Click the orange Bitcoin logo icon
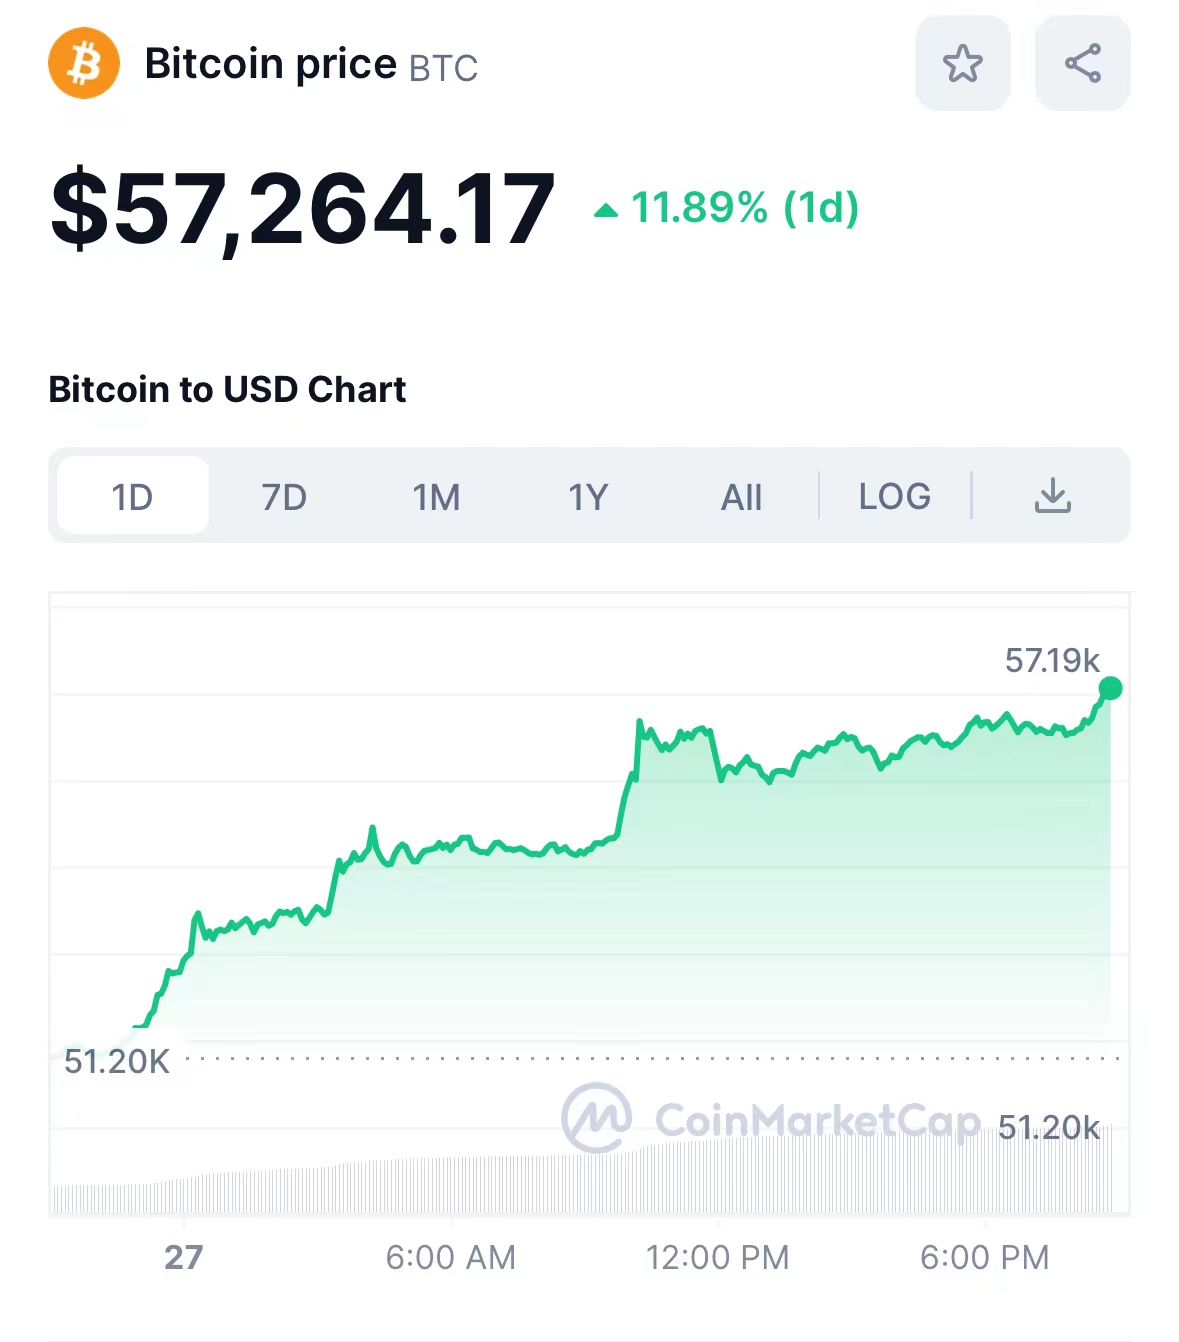The width and height of the screenshot is (1179, 1342). click(84, 64)
